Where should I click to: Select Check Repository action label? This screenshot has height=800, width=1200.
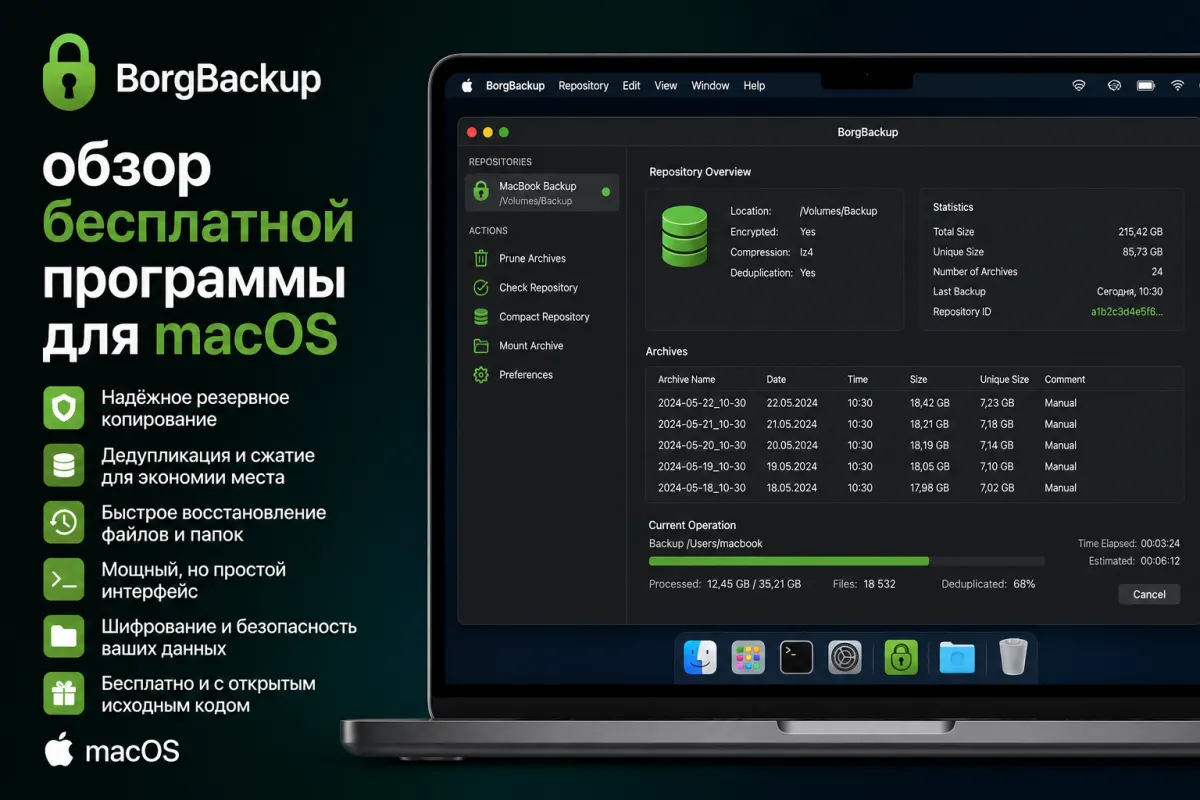click(x=538, y=287)
